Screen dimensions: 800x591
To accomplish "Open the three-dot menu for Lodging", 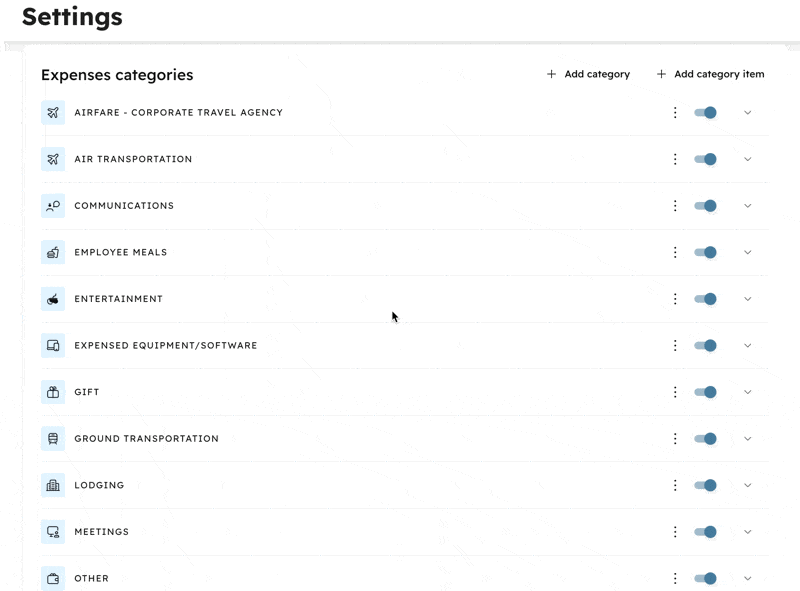I will pos(675,485).
